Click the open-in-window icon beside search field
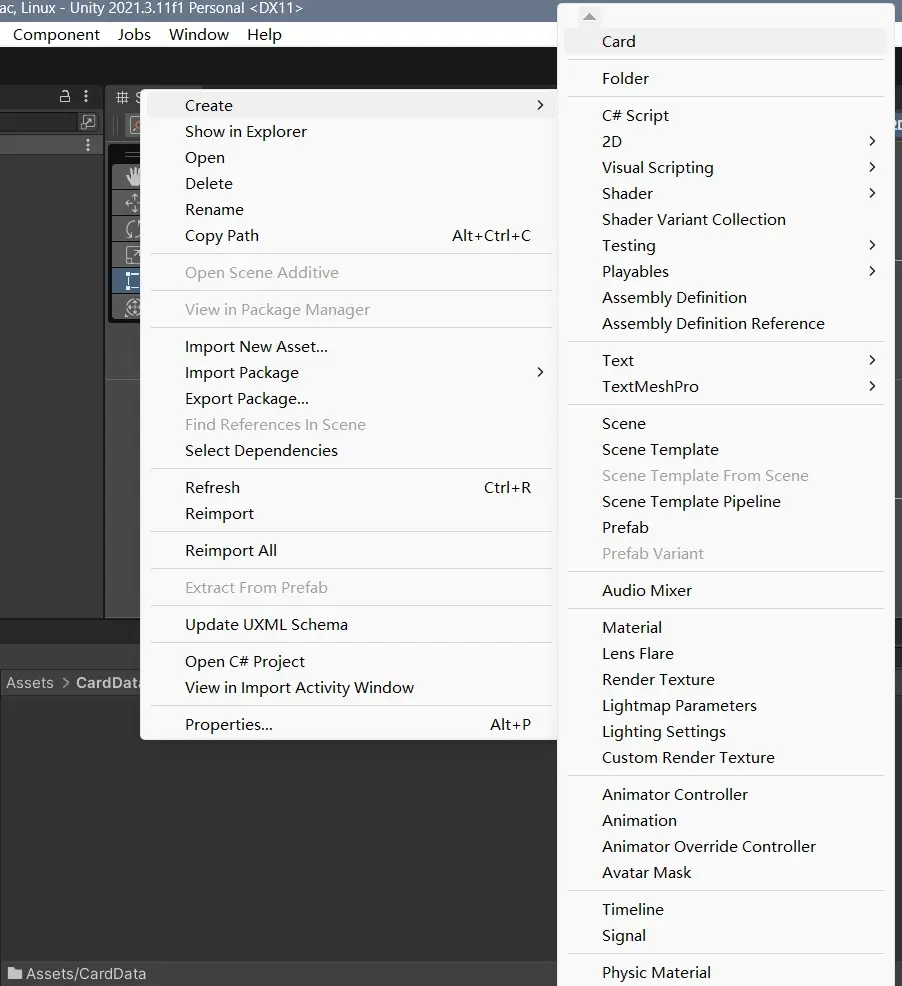This screenshot has height=986, width=902. 88,122
